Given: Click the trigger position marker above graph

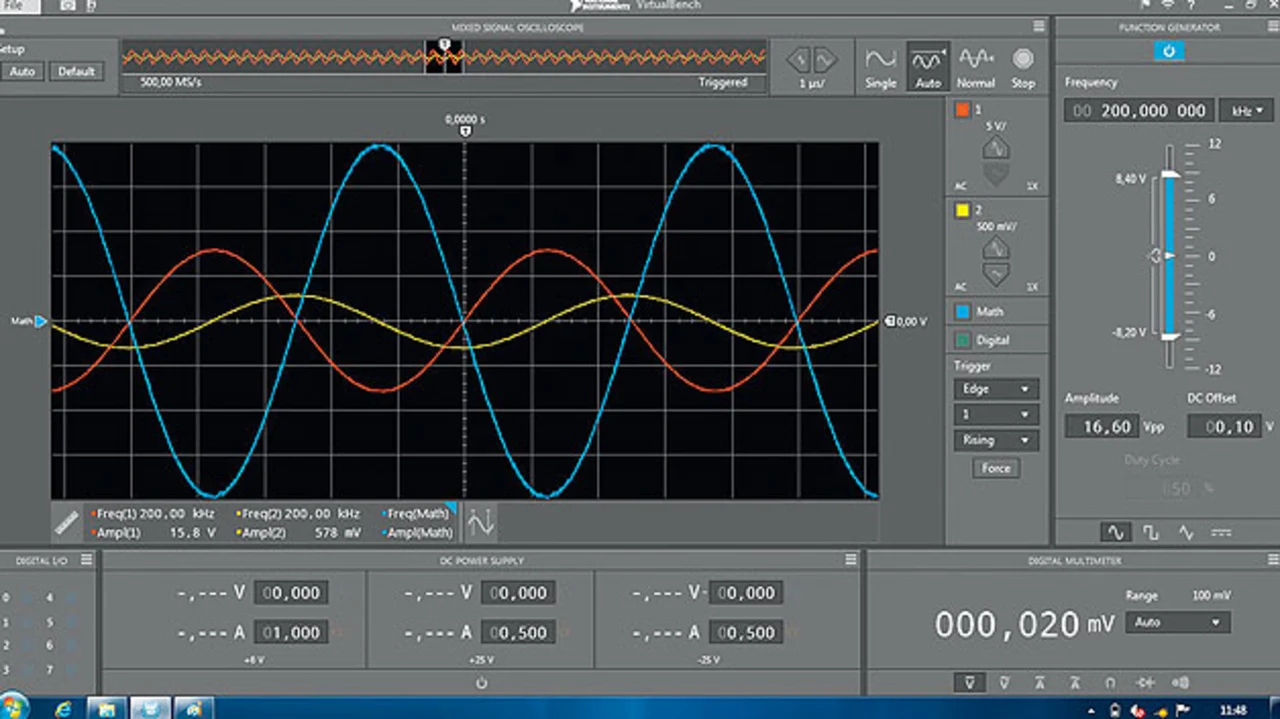Looking at the screenshot, I should click(465, 131).
